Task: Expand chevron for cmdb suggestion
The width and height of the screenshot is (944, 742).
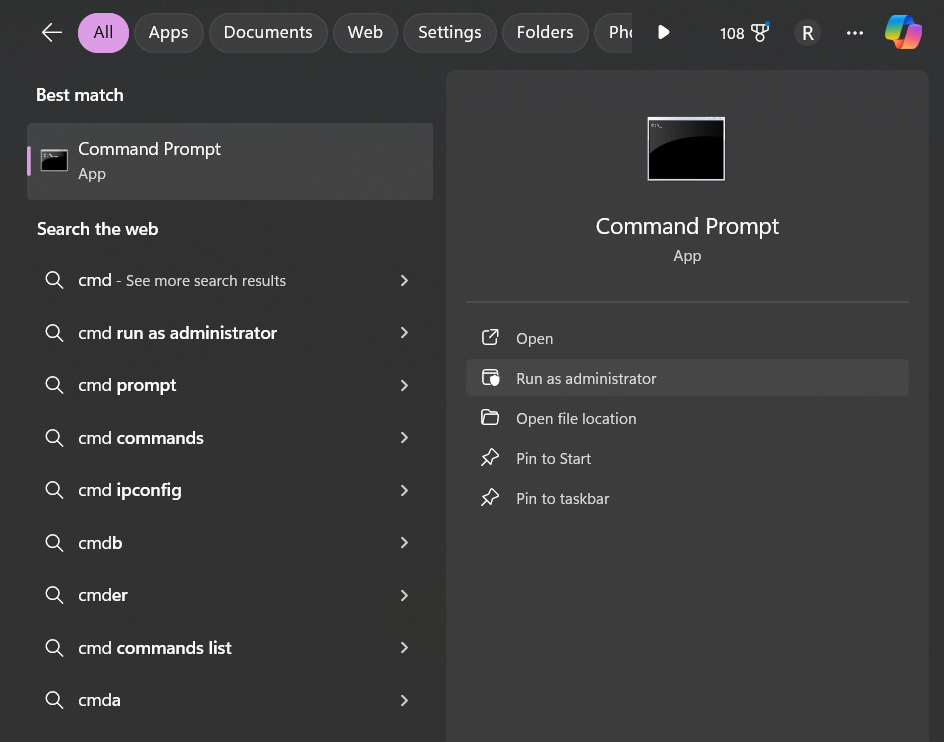Action: (404, 543)
